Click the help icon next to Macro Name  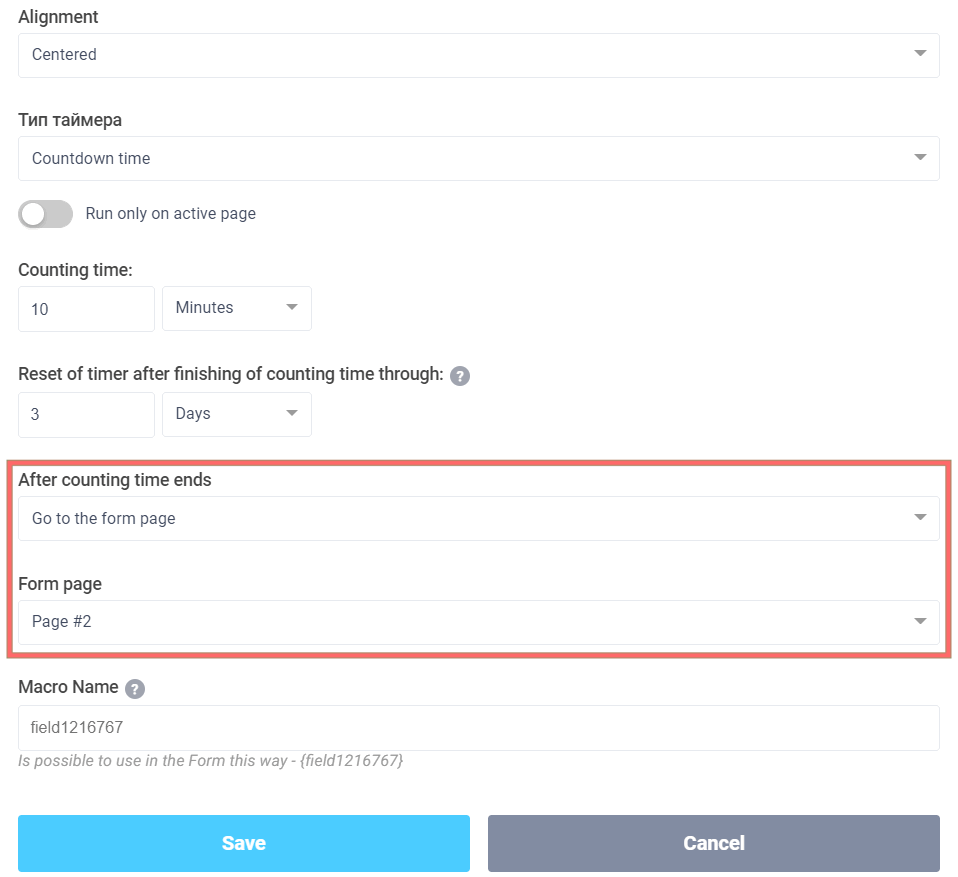point(135,688)
